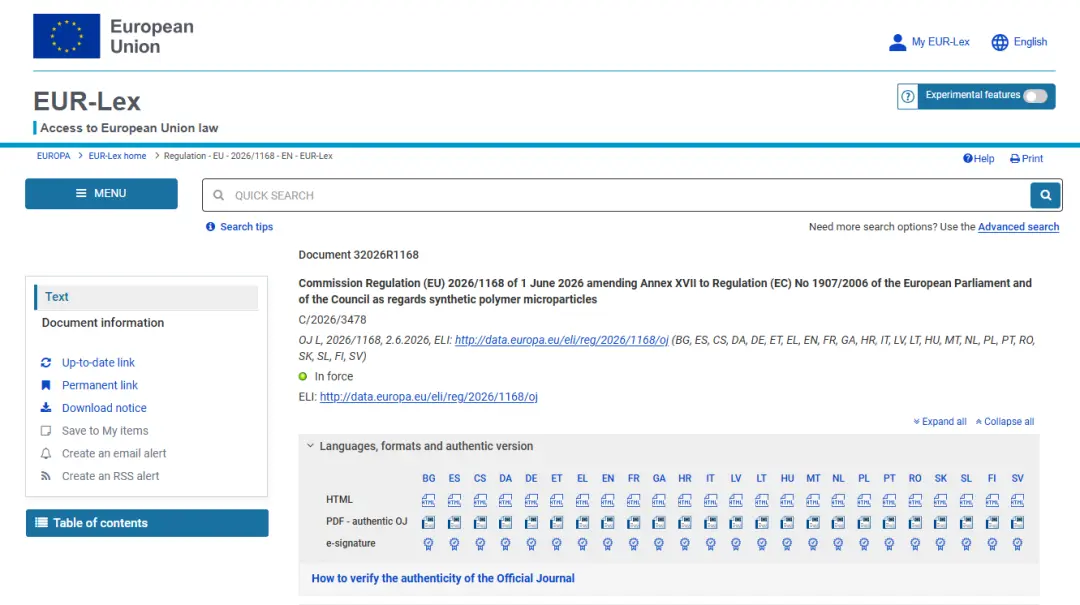Open My EUR-Lex account link
The image size is (1080, 605).
coord(940,42)
